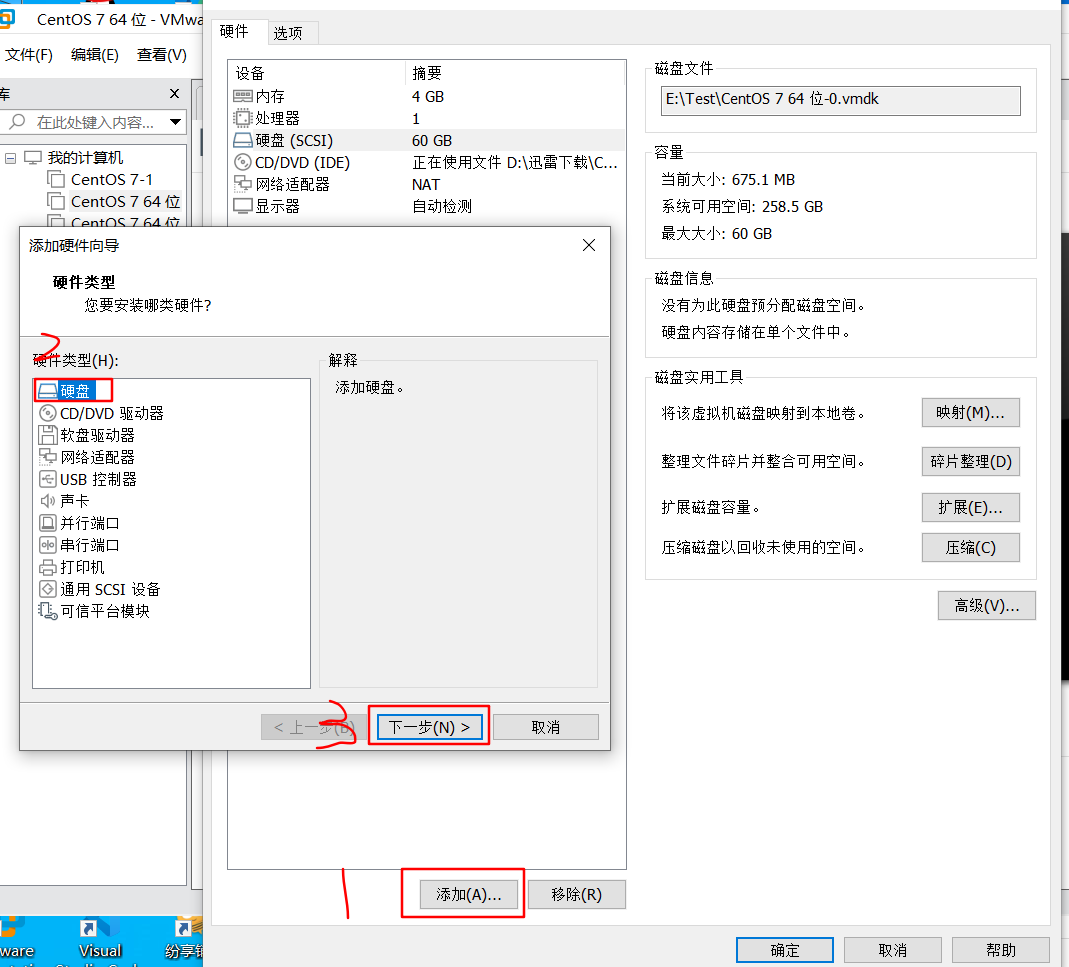Viewport: 1069px width, 967px height.
Task: Click the 映射(M)... button
Action: pyautogui.click(x=970, y=413)
